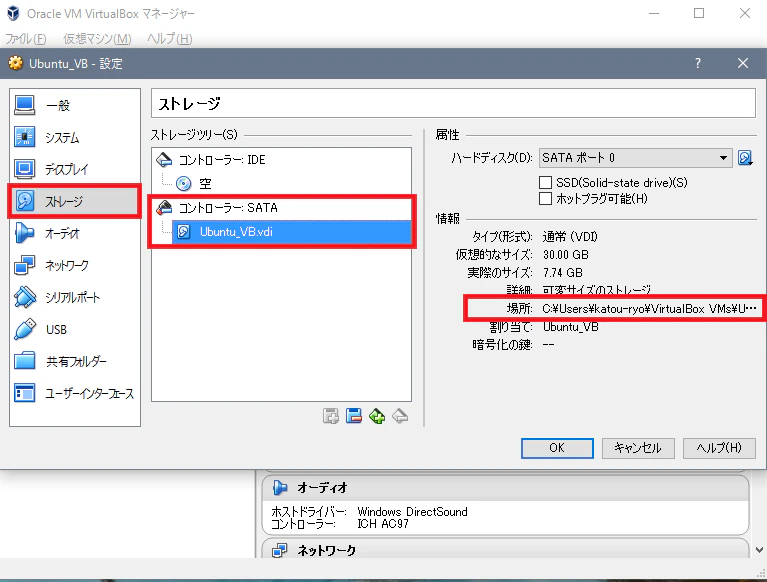Click the remove controller icon below storage tree
The height and width of the screenshot is (582, 767).
point(354,416)
